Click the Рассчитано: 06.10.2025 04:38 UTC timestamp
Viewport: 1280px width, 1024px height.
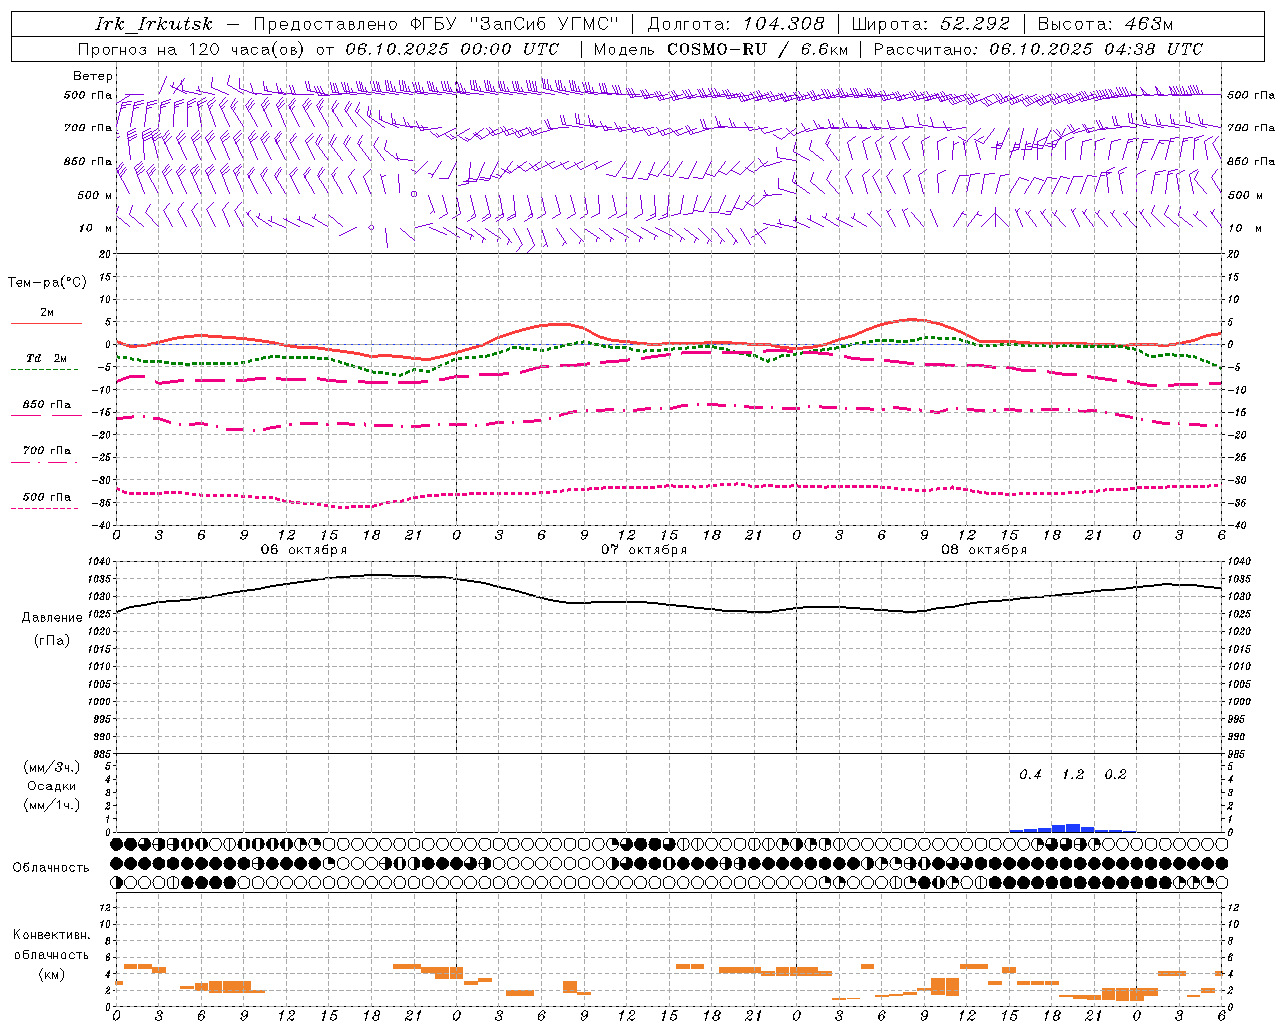[x=1038, y=49]
